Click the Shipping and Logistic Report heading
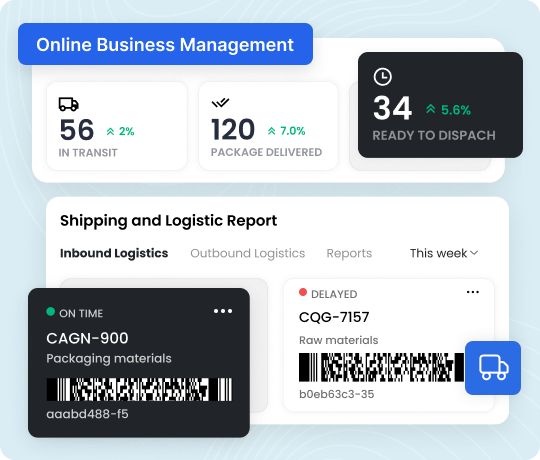 click(x=168, y=221)
